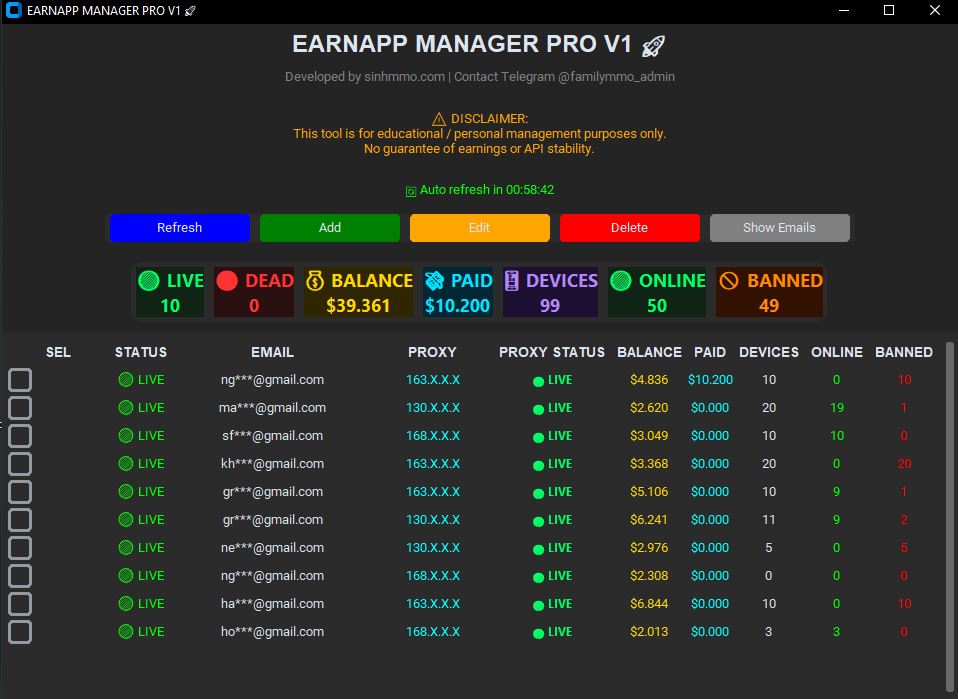
Task: Click the orange Edit button
Action: [x=480, y=227]
